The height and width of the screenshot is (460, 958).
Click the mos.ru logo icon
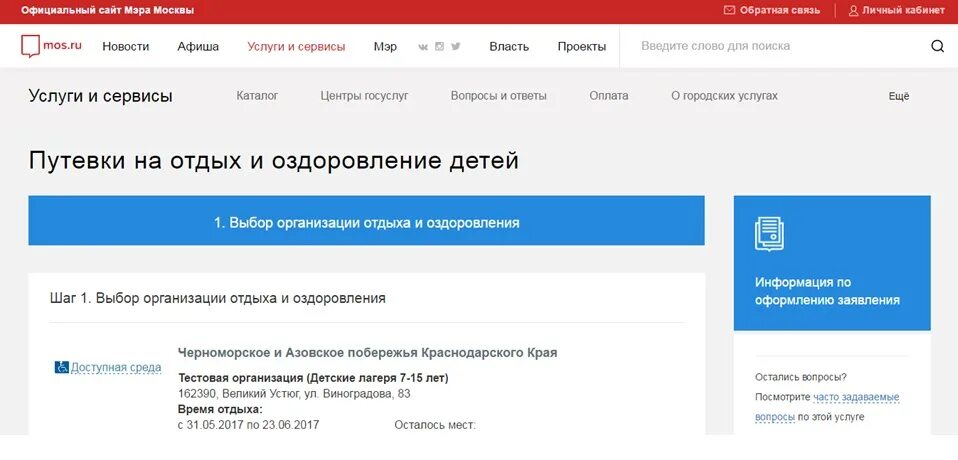tap(31, 46)
